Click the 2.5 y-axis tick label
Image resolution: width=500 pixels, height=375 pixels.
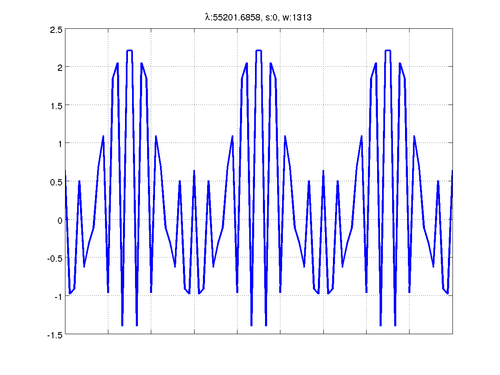[x=56, y=30]
